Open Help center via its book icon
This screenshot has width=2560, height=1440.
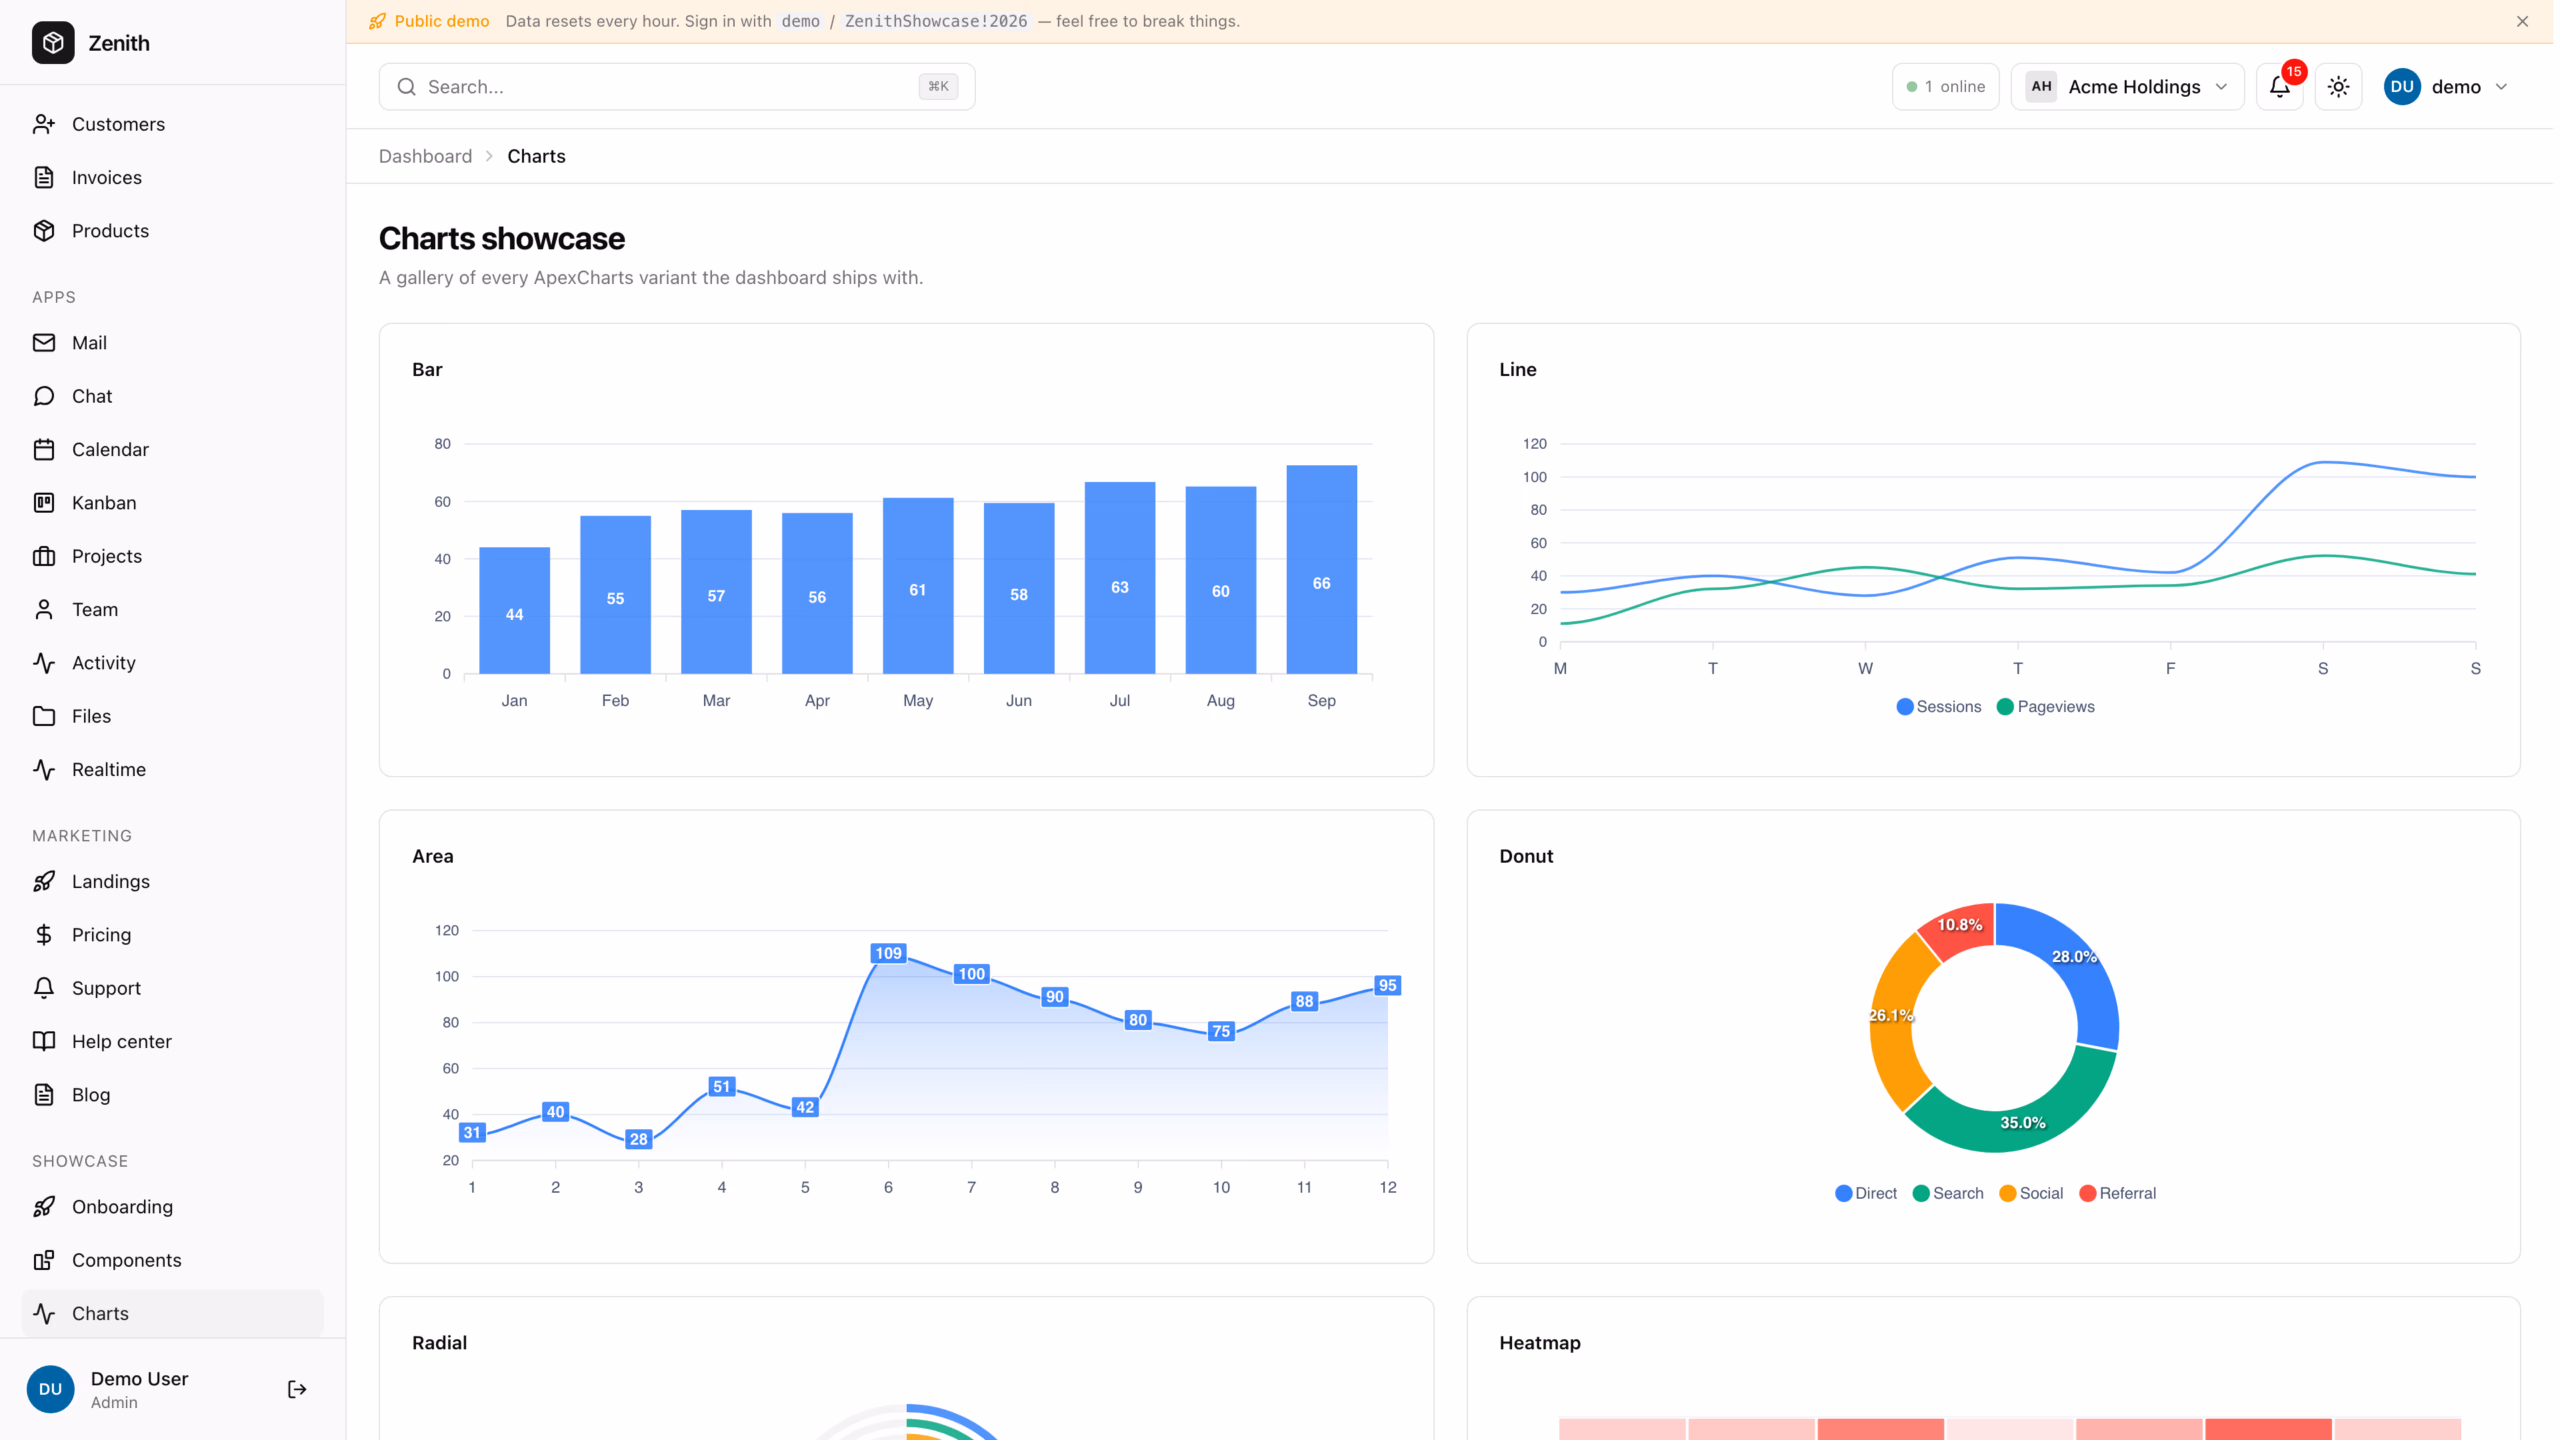coord(44,1042)
